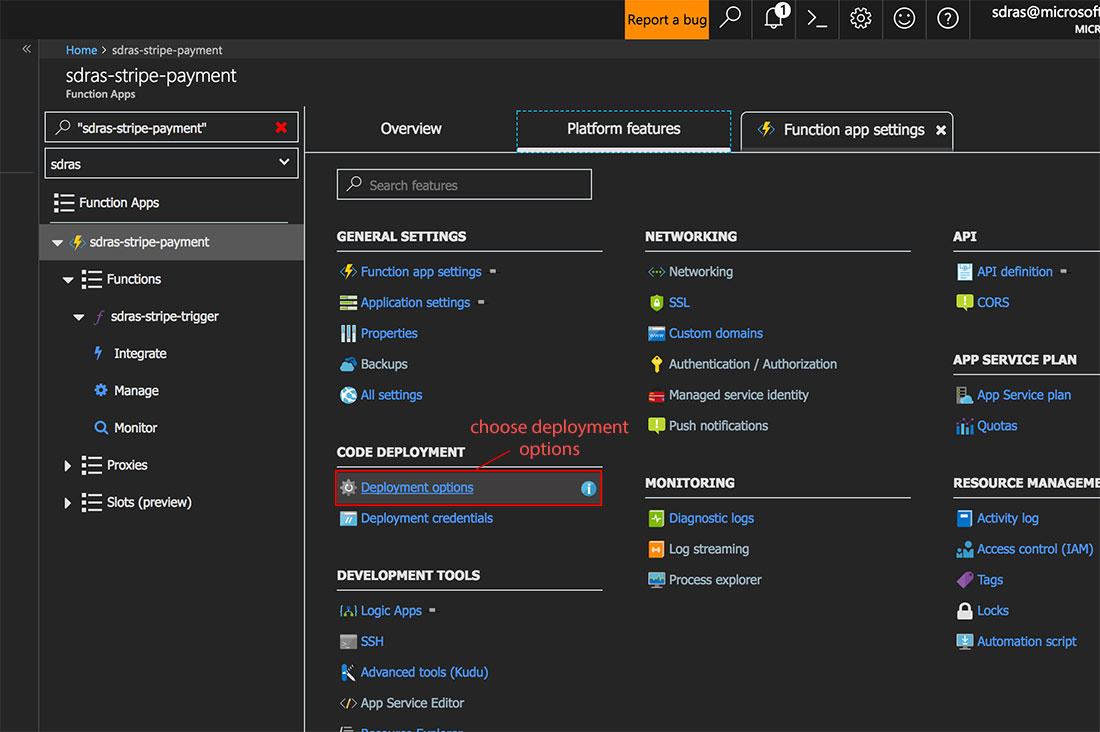Click the "sdras-stripe-payment" search field
1100x732 pixels.
point(171,127)
